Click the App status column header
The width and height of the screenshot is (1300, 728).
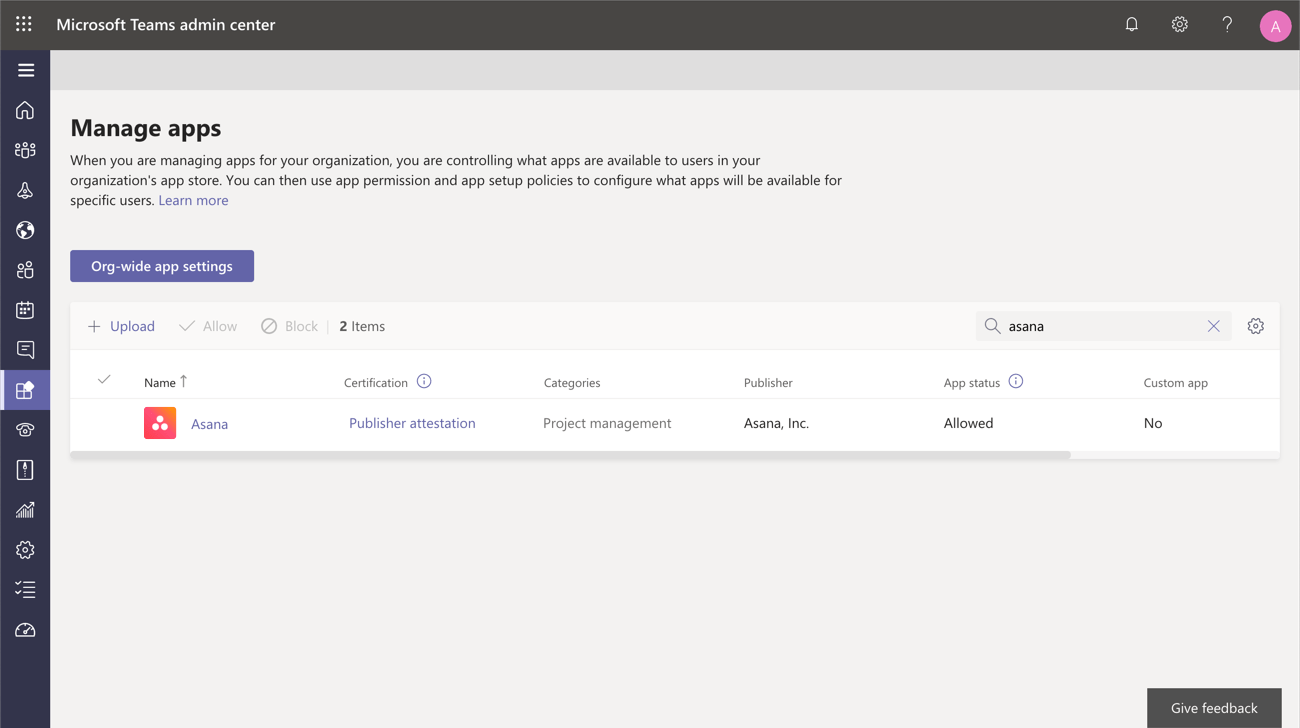(972, 382)
